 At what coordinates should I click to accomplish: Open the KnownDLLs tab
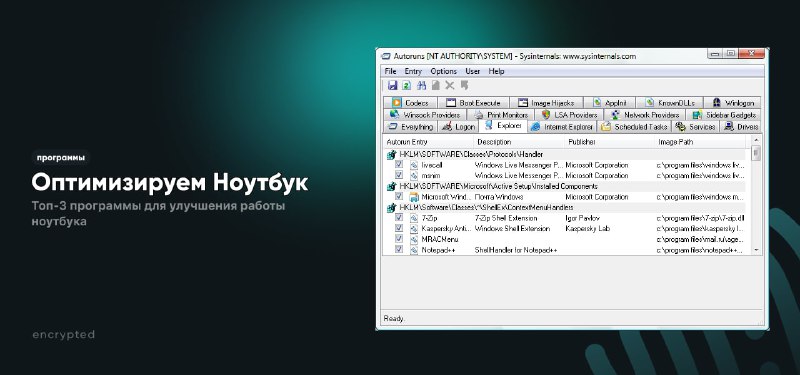pyautogui.click(x=669, y=103)
